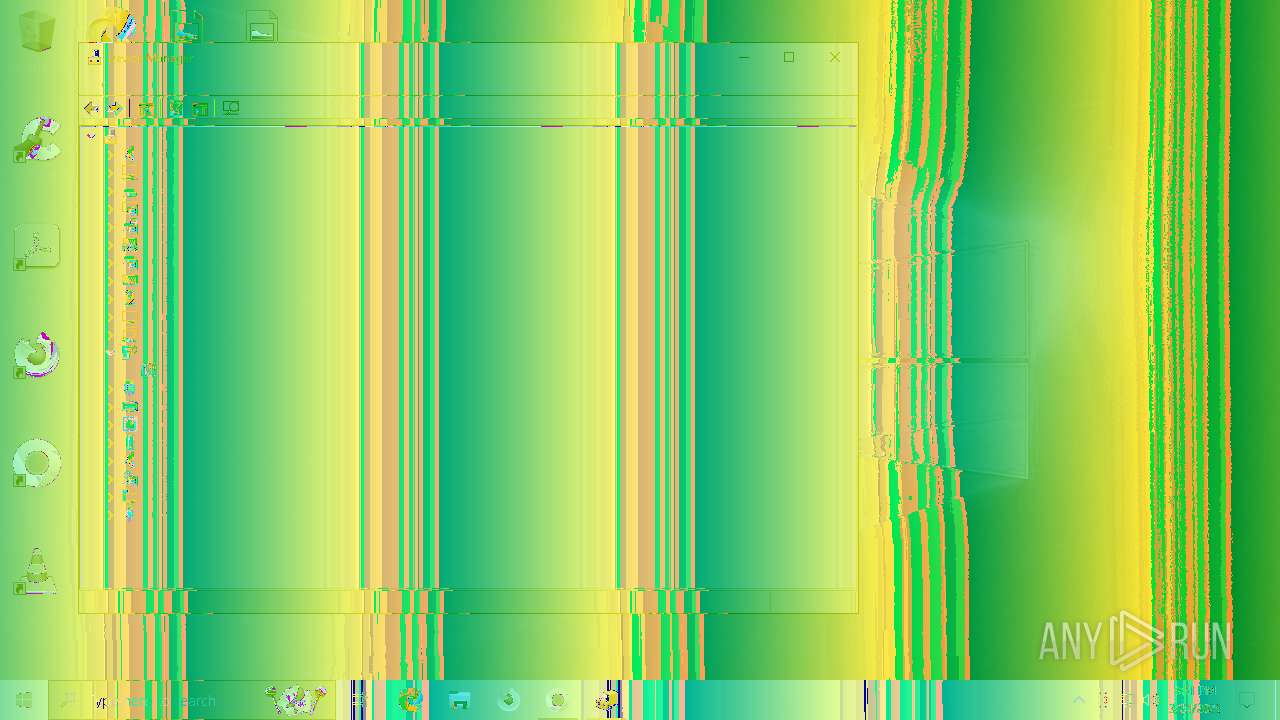Open the CCleaner desktop shortcut
The image size is (1280, 720).
coord(37,140)
